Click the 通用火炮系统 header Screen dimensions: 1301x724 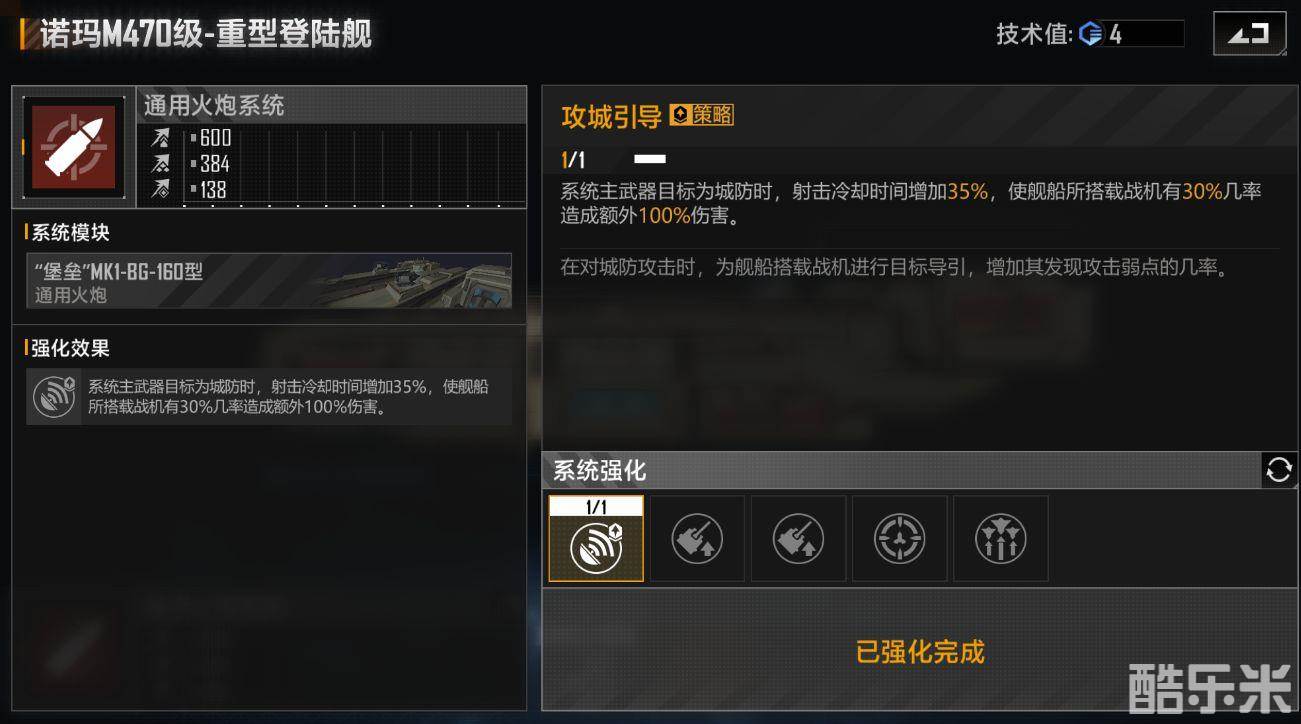pos(214,105)
